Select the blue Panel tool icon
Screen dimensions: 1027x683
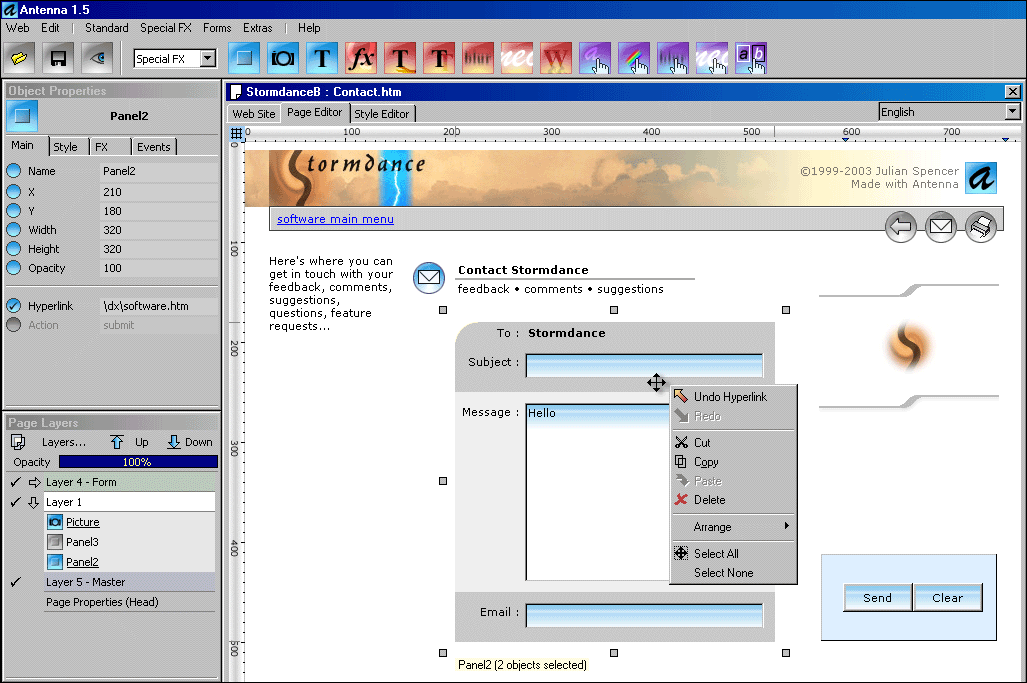243,58
